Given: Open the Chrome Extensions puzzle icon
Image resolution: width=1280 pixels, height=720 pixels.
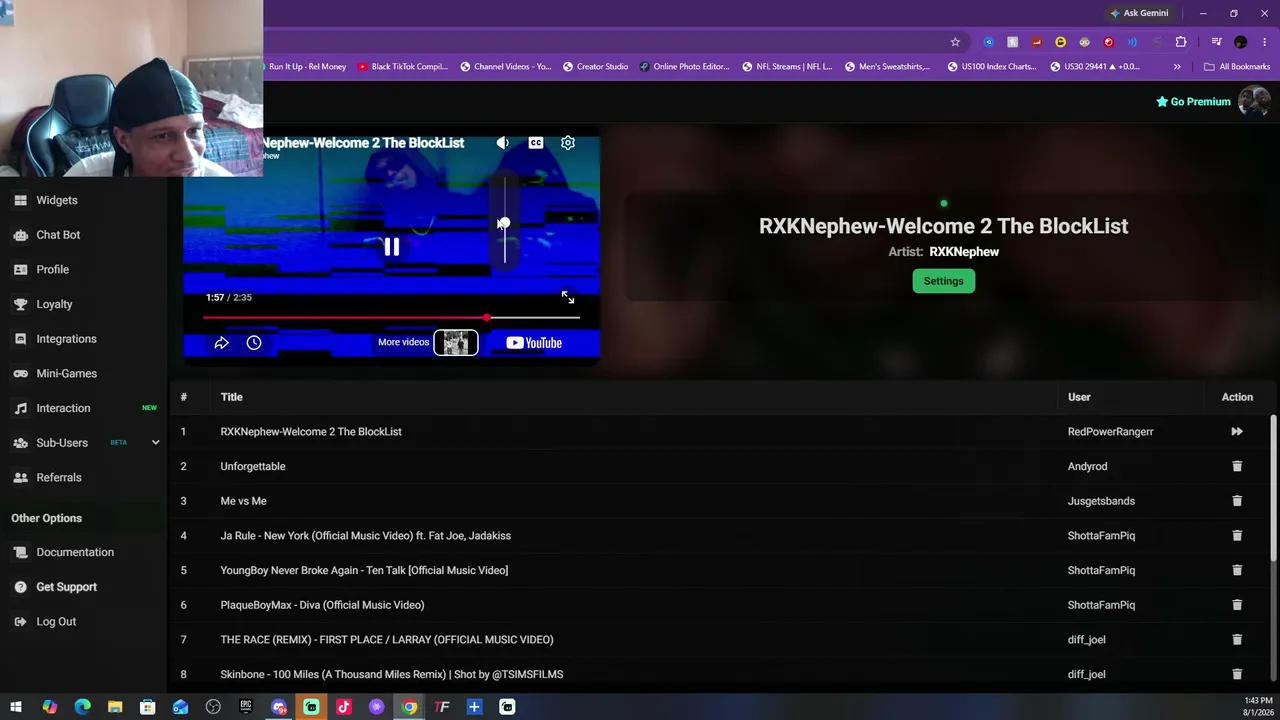Looking at the screenshot, I should 1181,42.
